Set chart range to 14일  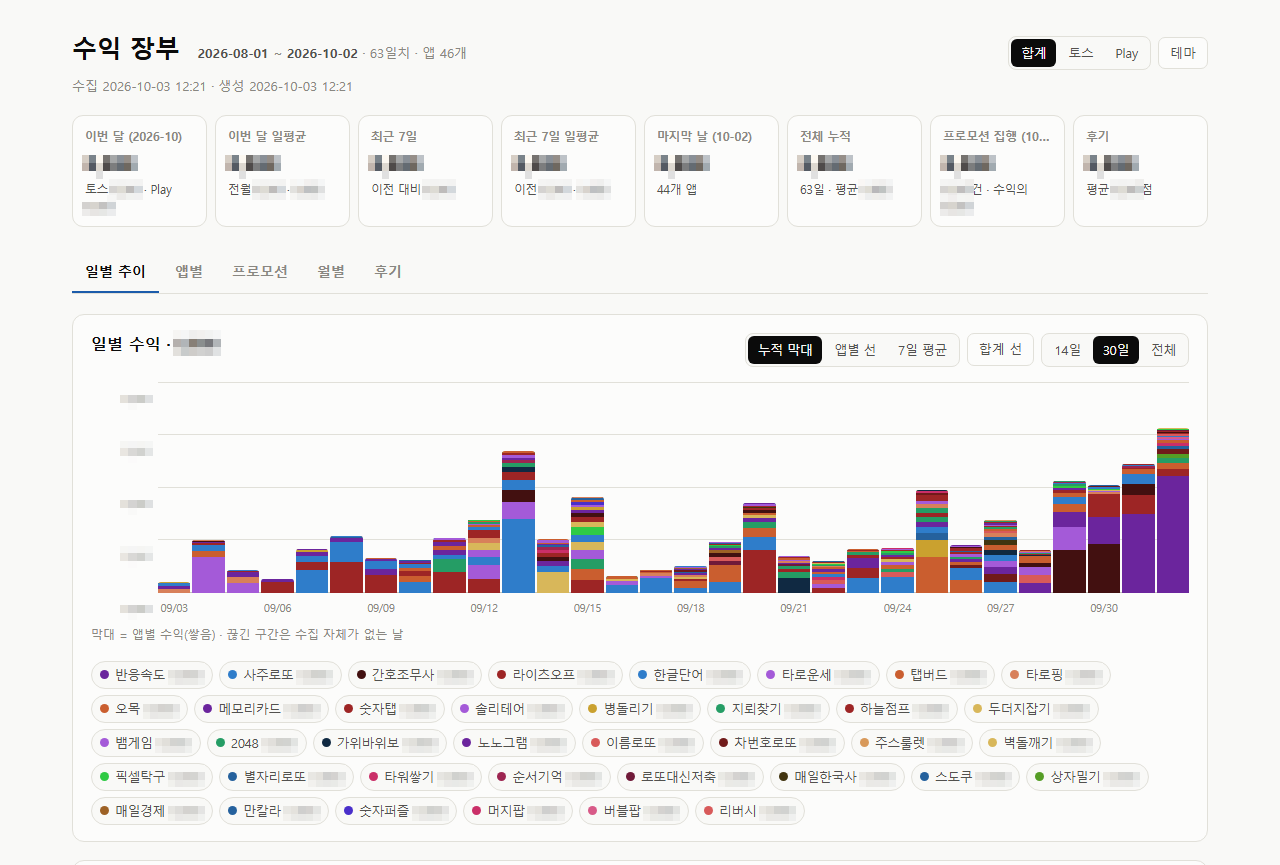click(x=1068, y=350)
